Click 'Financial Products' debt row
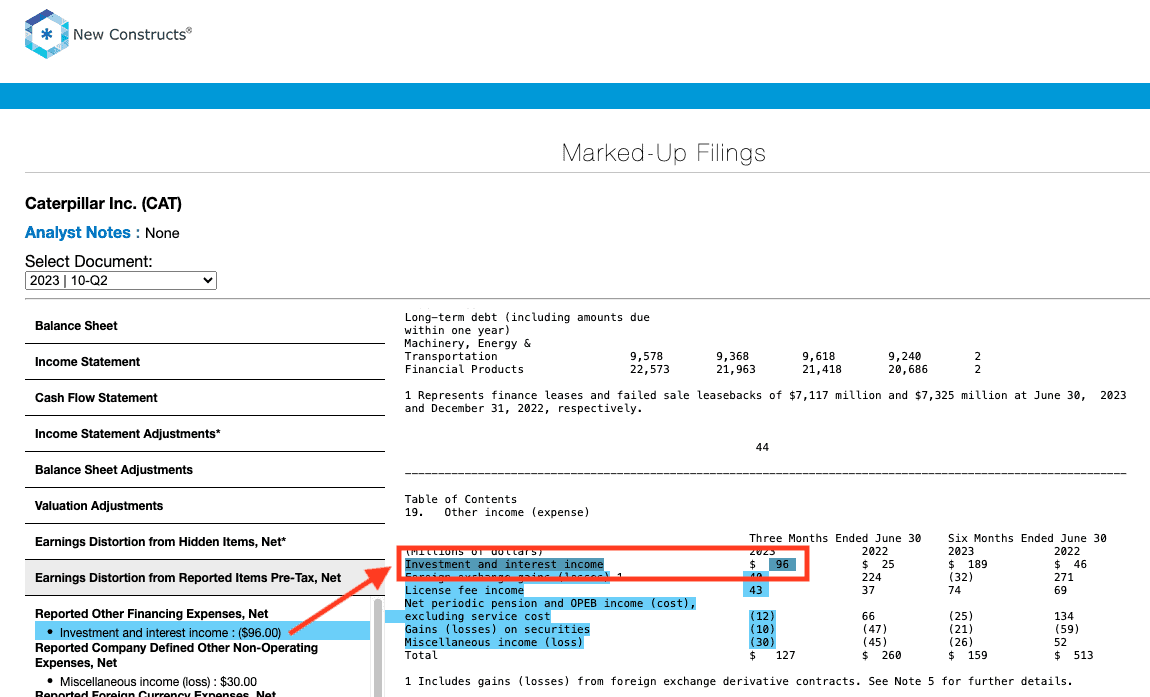 click(x=464, y=369)
